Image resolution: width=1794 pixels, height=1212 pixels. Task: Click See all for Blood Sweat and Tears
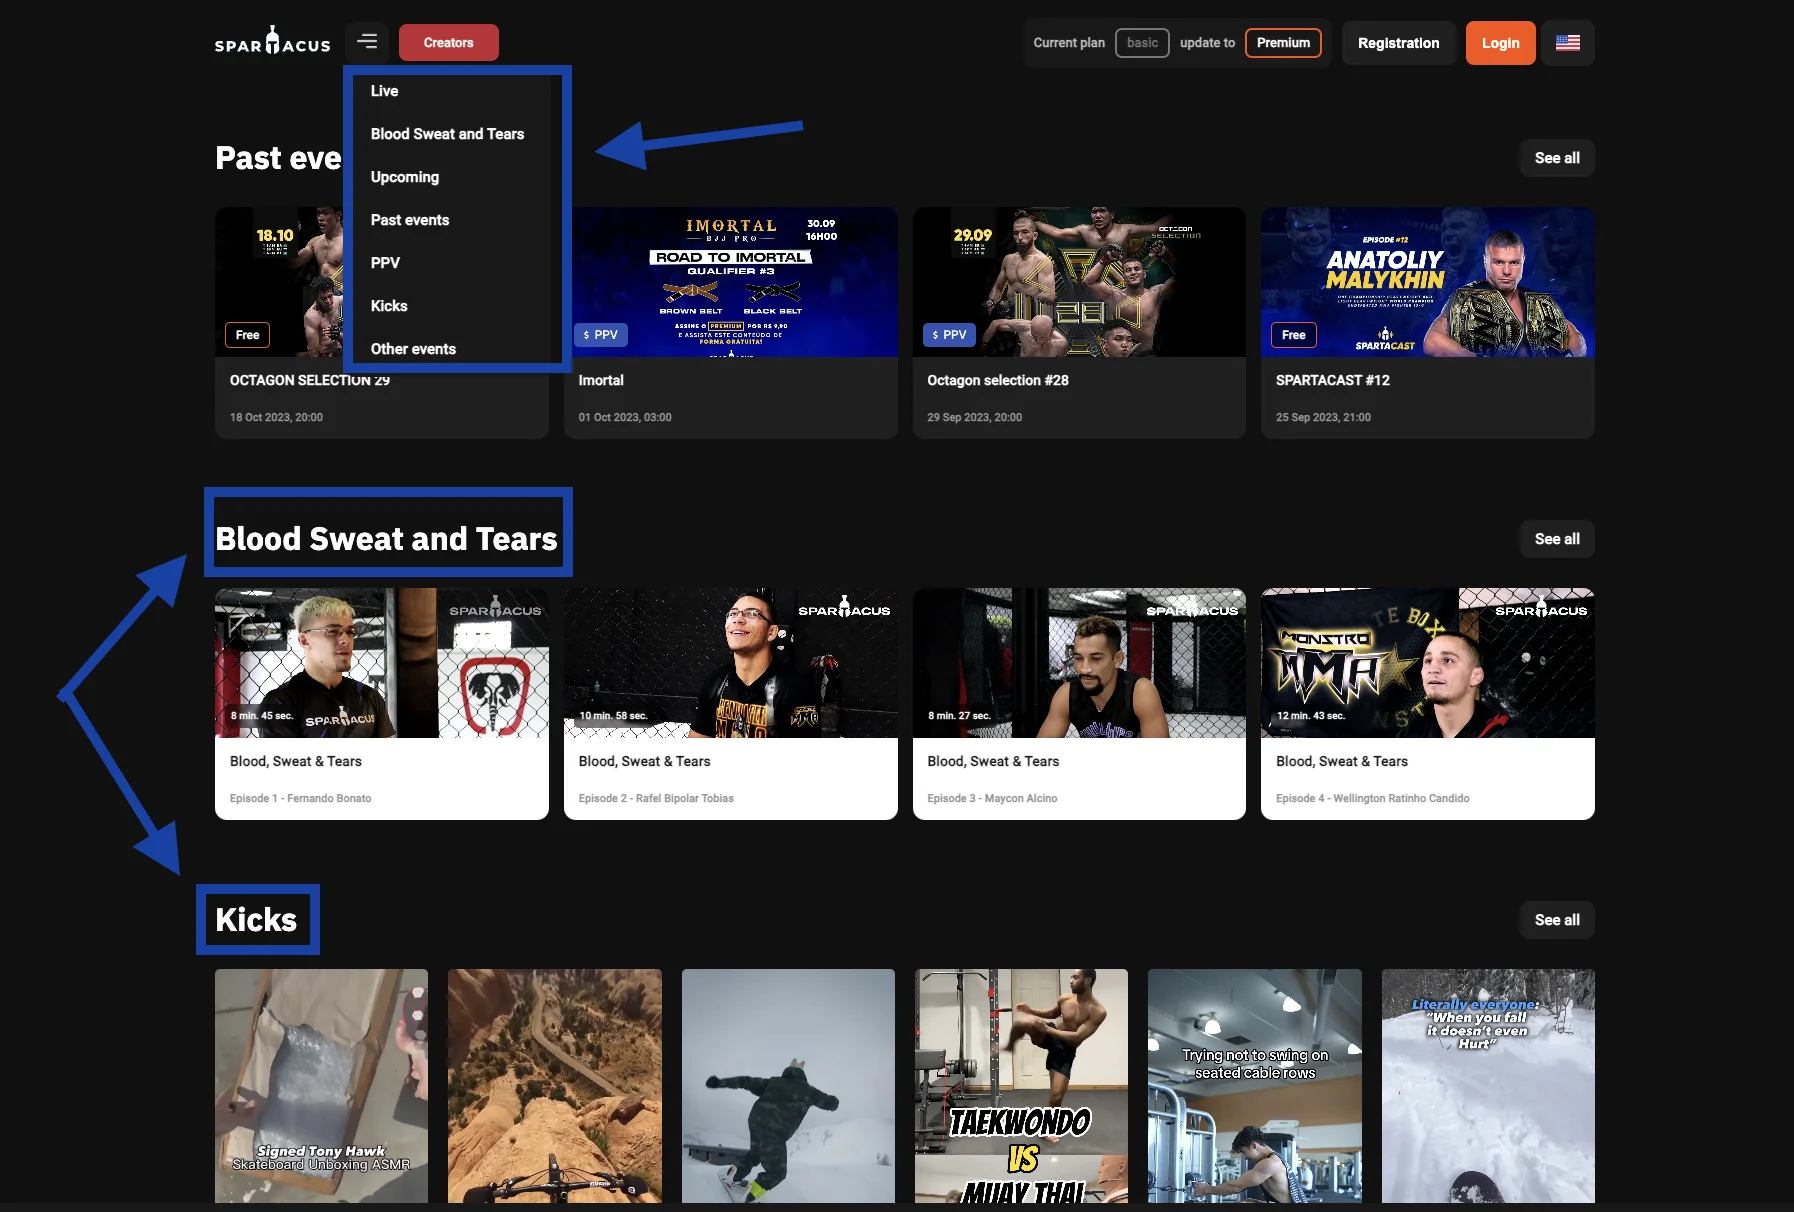tap(1556, 539)
